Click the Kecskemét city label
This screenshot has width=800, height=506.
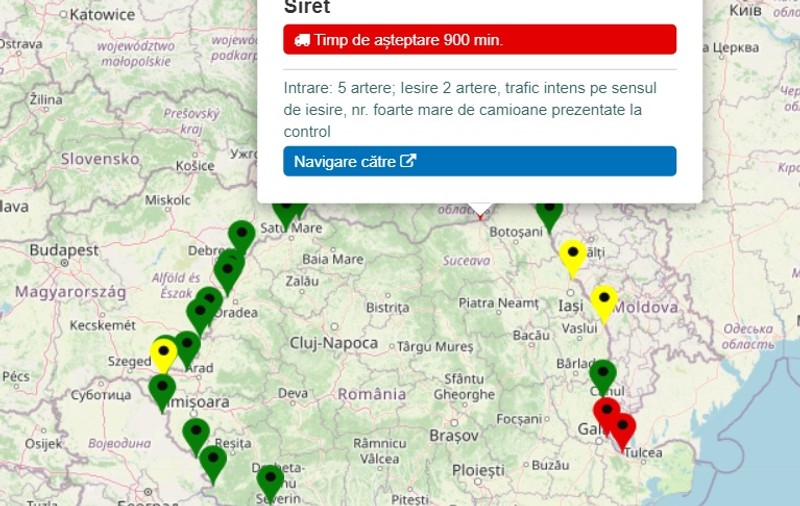point(103,325)
